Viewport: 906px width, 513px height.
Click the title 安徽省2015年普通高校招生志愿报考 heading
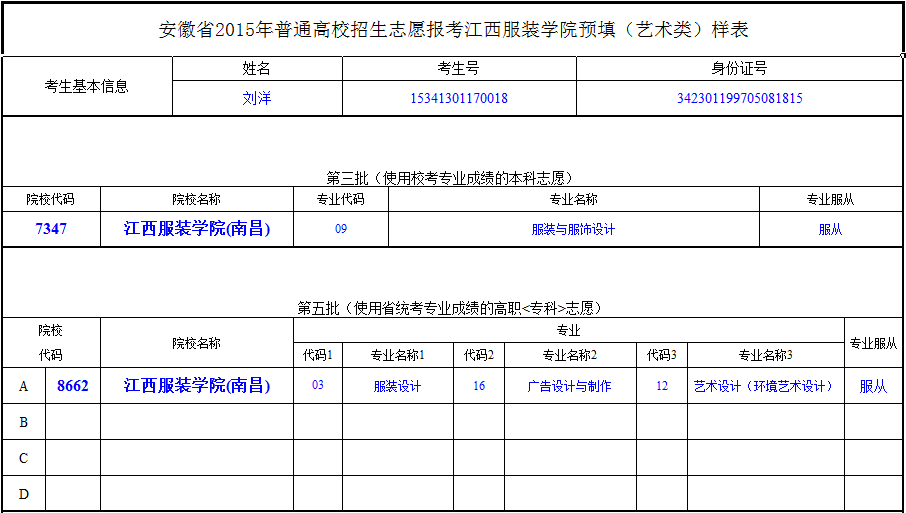454,30
